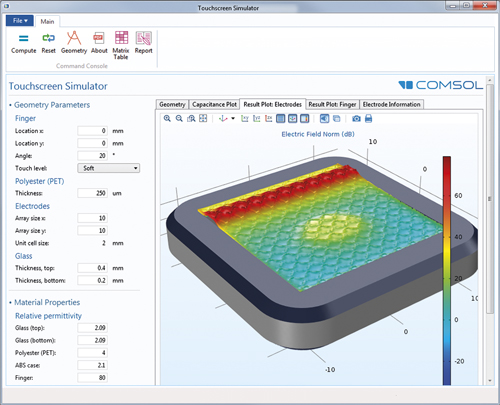Click the app icon in title bar
The image size is (500, 405).
point(7,6)
